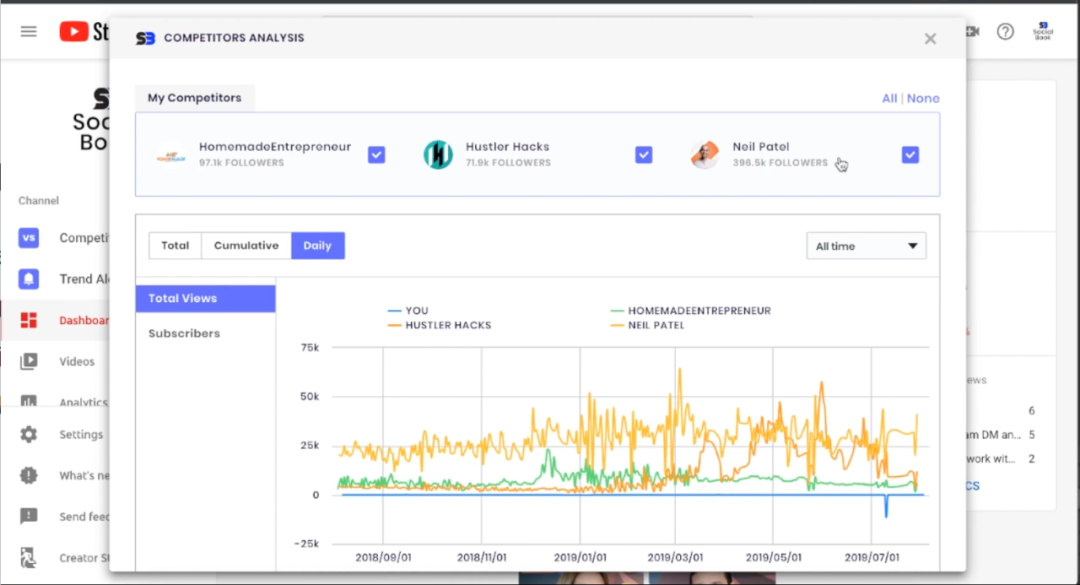Open the Help question mark icon
The width and height of the screenshot is (1080, 585).
coord(1005,31)
